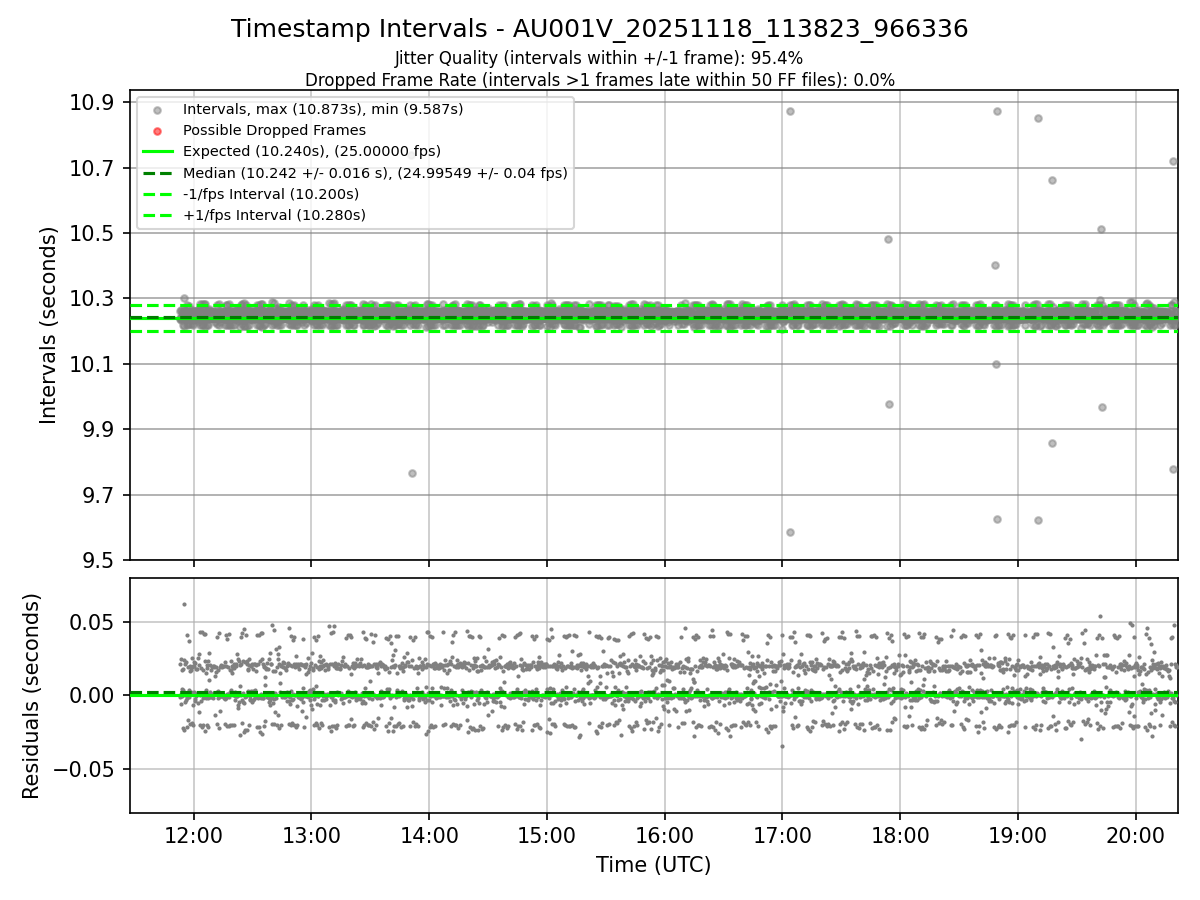The width and height of the screenshot is (1200, 900).
Task: Click the '16:00' time tick label
Action: pos(664,834)
